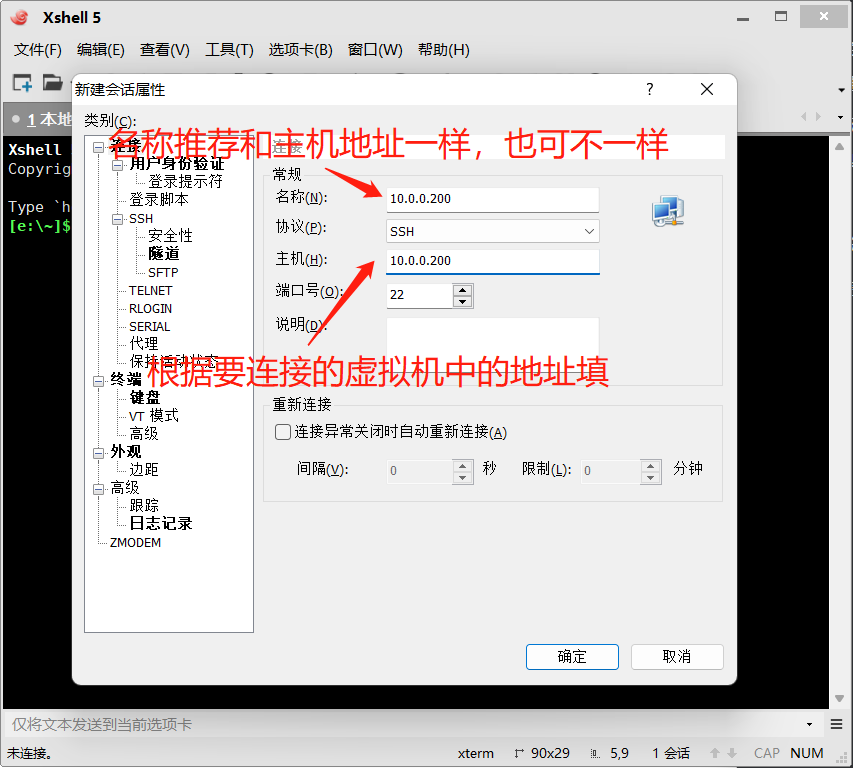
Task: Click the network computers session icon
Action: (668, 211)
